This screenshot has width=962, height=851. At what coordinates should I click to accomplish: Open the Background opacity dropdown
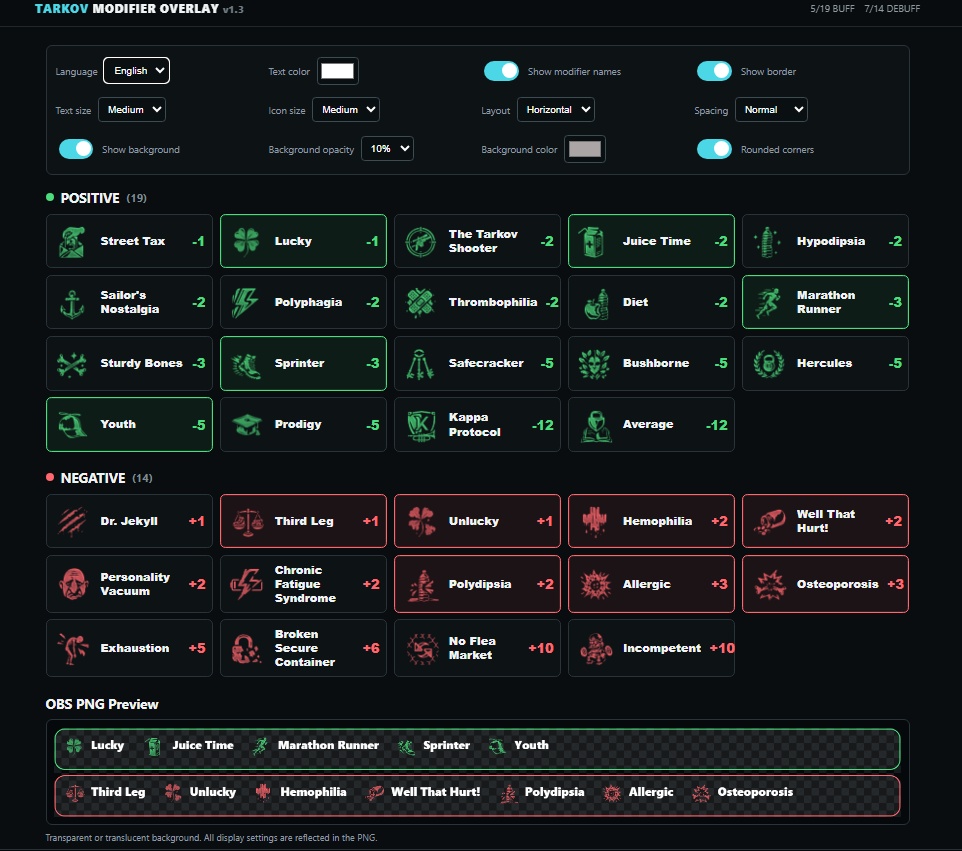coord(387,148)
